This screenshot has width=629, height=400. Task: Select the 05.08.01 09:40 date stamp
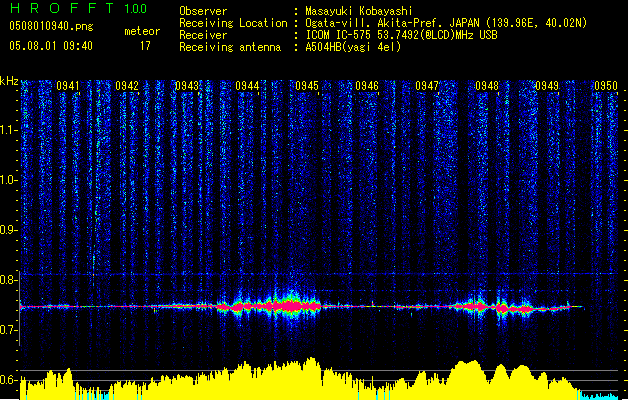point(50,46)
